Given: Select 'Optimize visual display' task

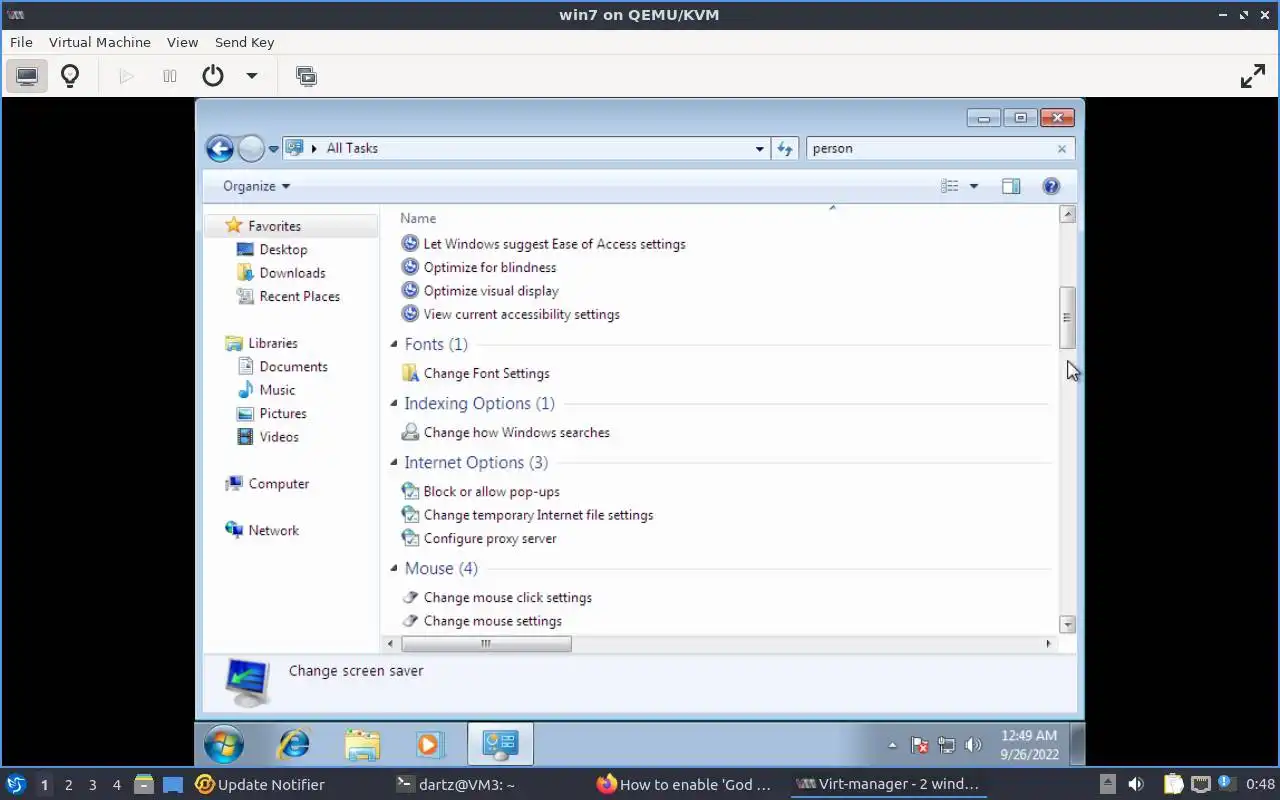Looking at the screenshot, I should point(491,291).
